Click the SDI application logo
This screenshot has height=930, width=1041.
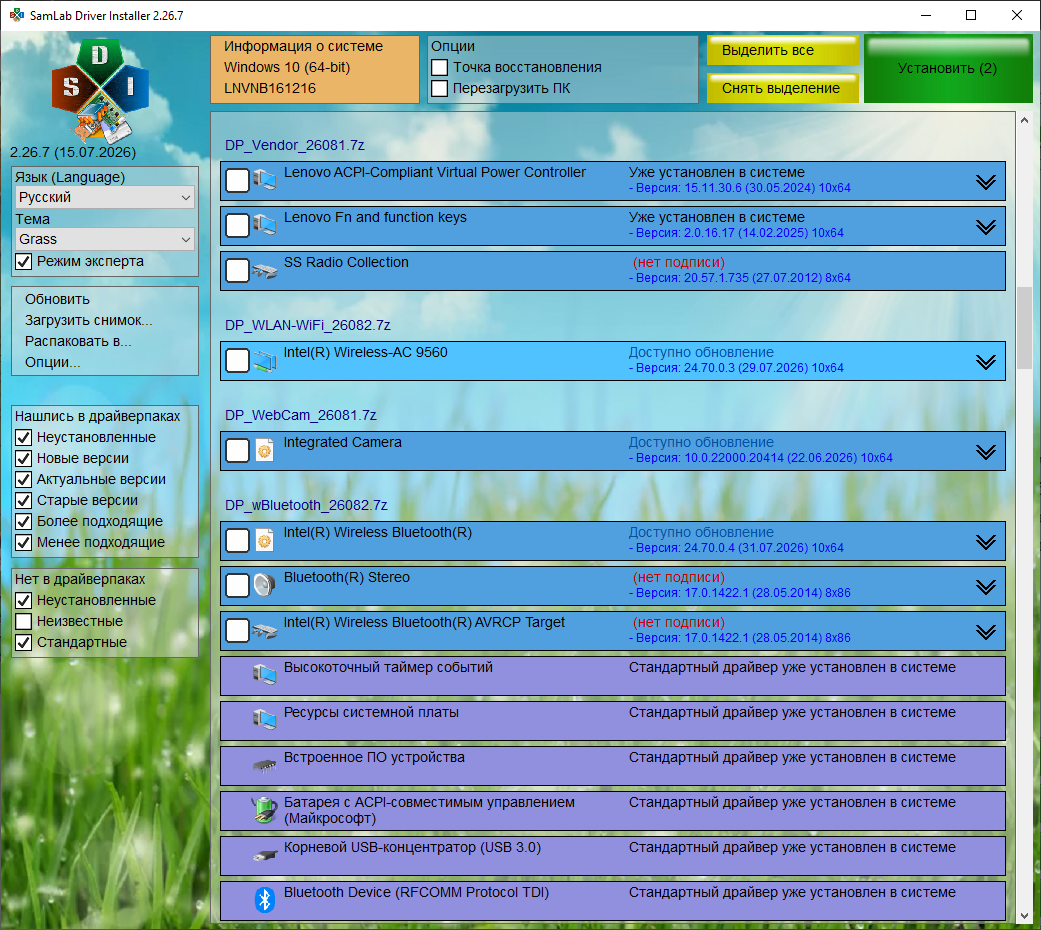point(100,92)
